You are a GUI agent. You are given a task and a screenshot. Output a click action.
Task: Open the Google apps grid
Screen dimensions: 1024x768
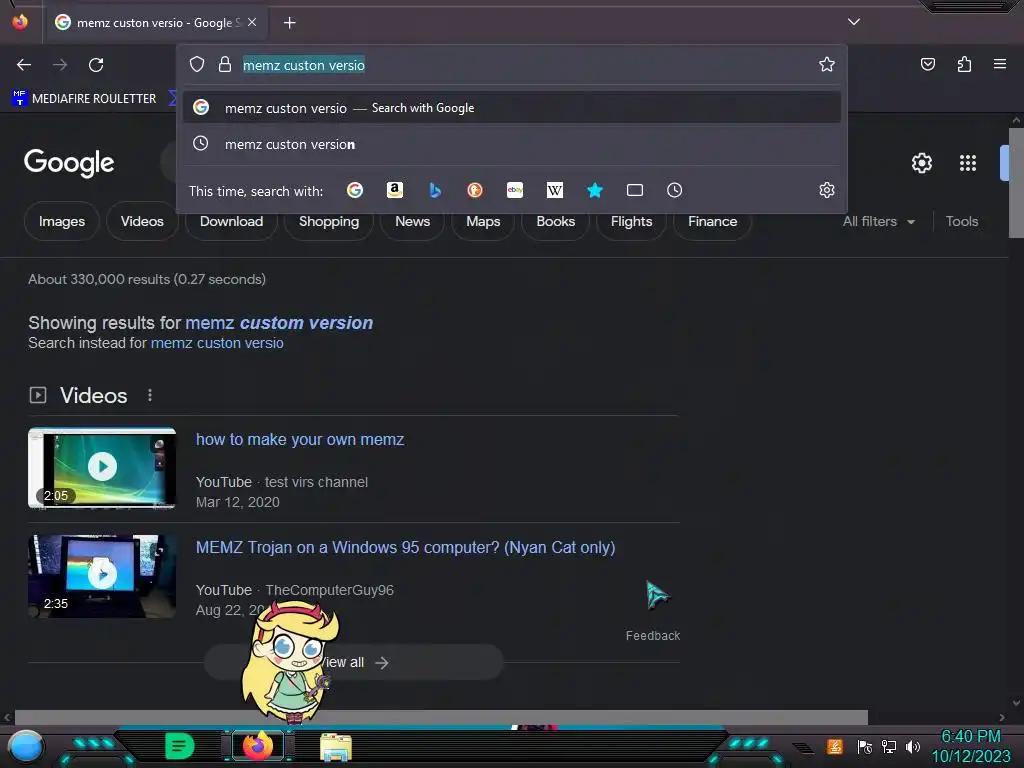[x=967, y=163]
